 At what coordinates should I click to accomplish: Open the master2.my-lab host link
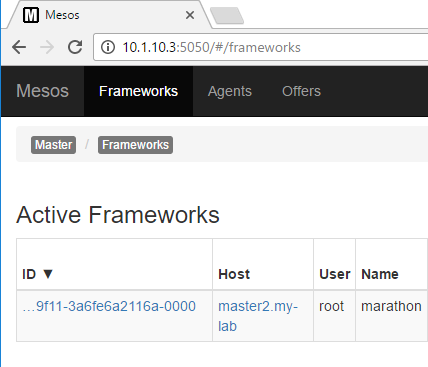pyautogui.click(x=258, y=316)
